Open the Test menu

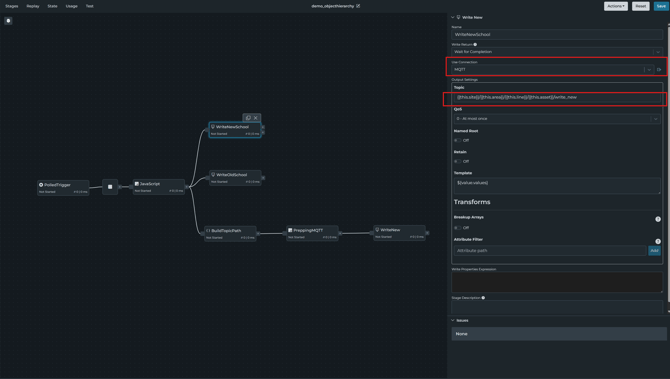point(89,6)
